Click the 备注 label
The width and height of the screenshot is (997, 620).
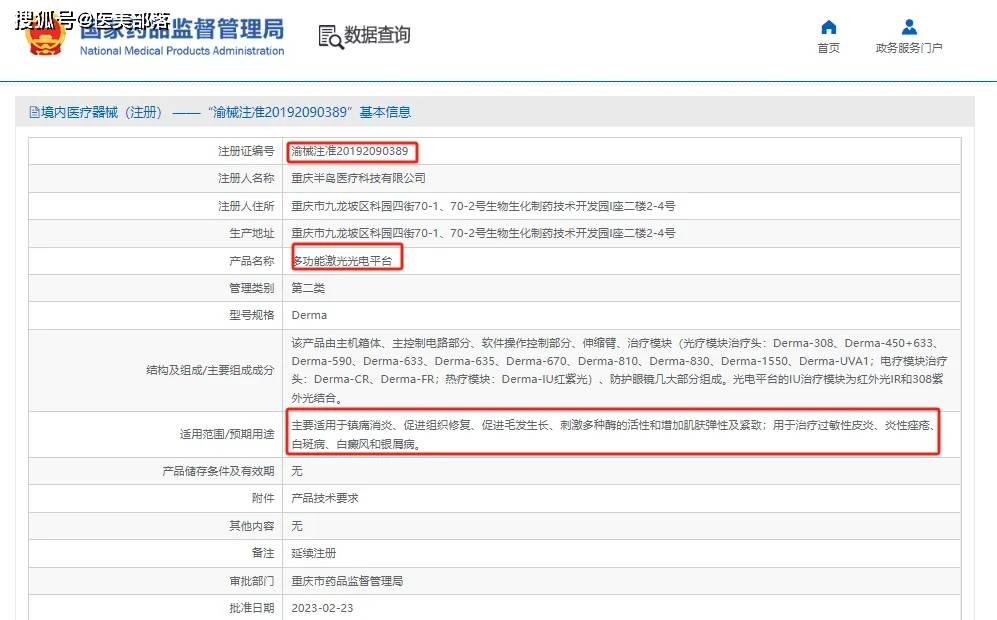[x=263, y=553]
